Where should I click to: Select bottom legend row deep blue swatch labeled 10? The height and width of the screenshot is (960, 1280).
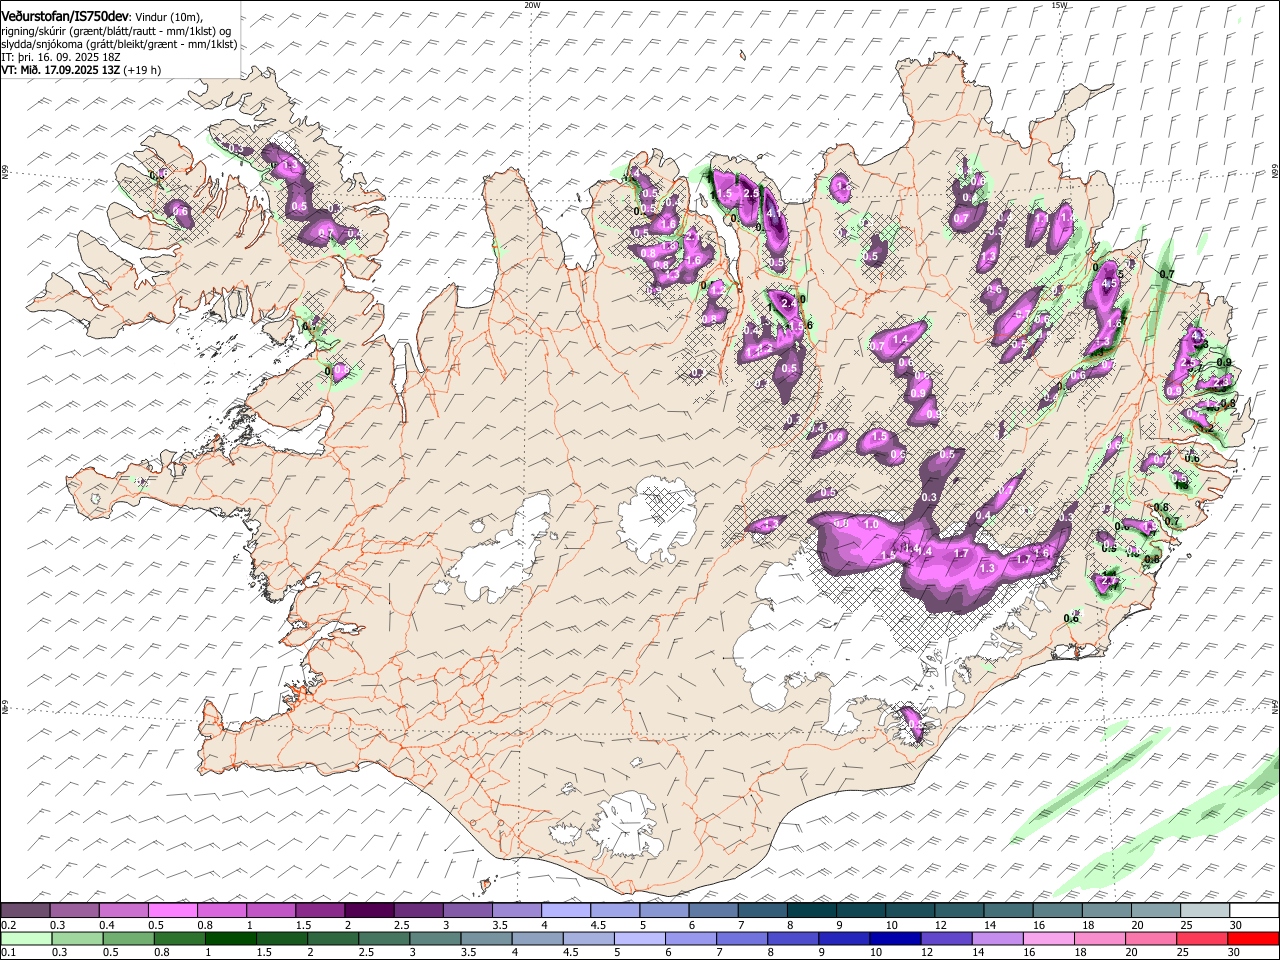[x=895, y=938]
